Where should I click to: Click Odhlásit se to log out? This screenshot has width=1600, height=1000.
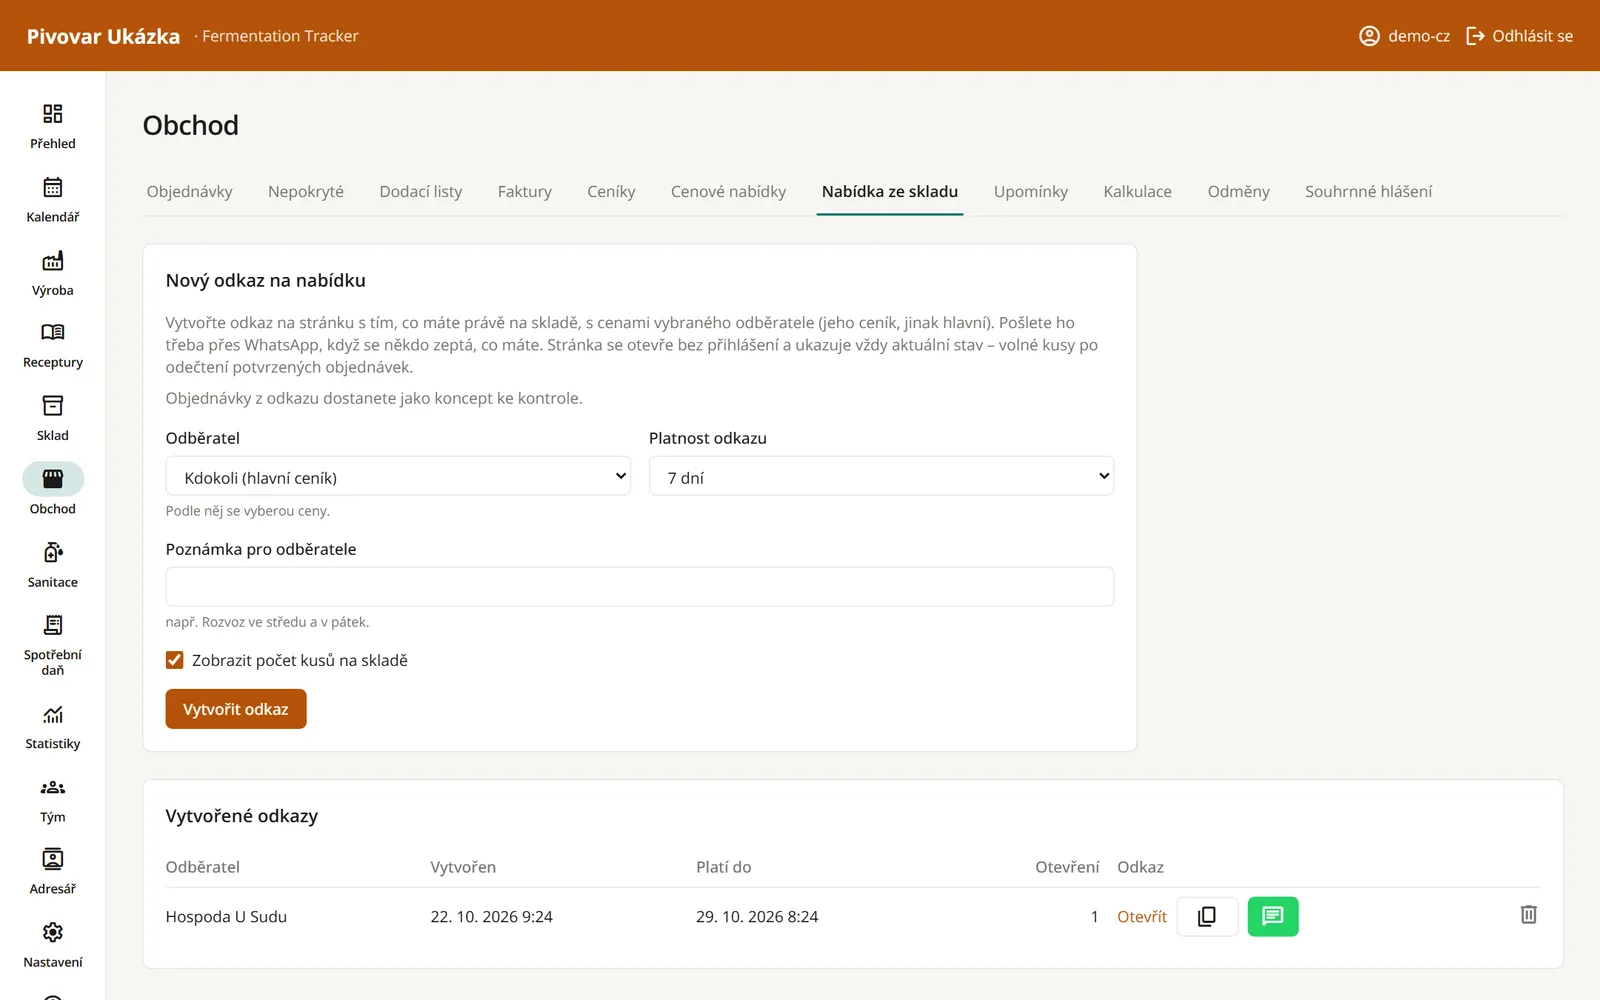pos(1519,36)
